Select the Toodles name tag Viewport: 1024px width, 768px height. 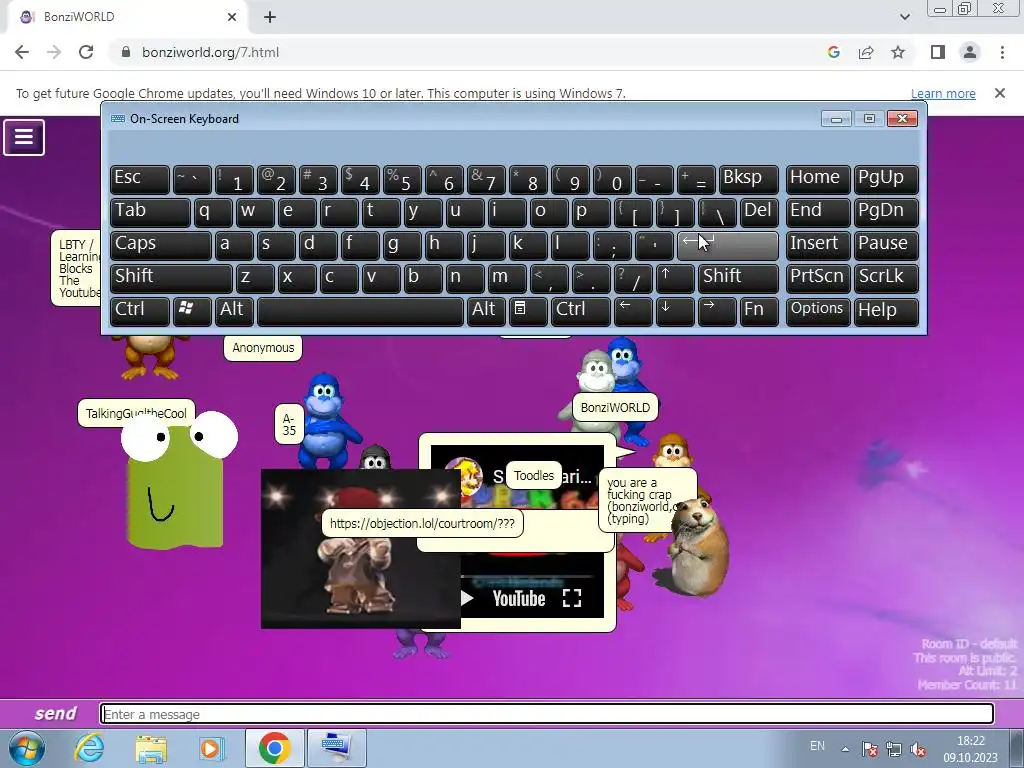click(534, 475)
